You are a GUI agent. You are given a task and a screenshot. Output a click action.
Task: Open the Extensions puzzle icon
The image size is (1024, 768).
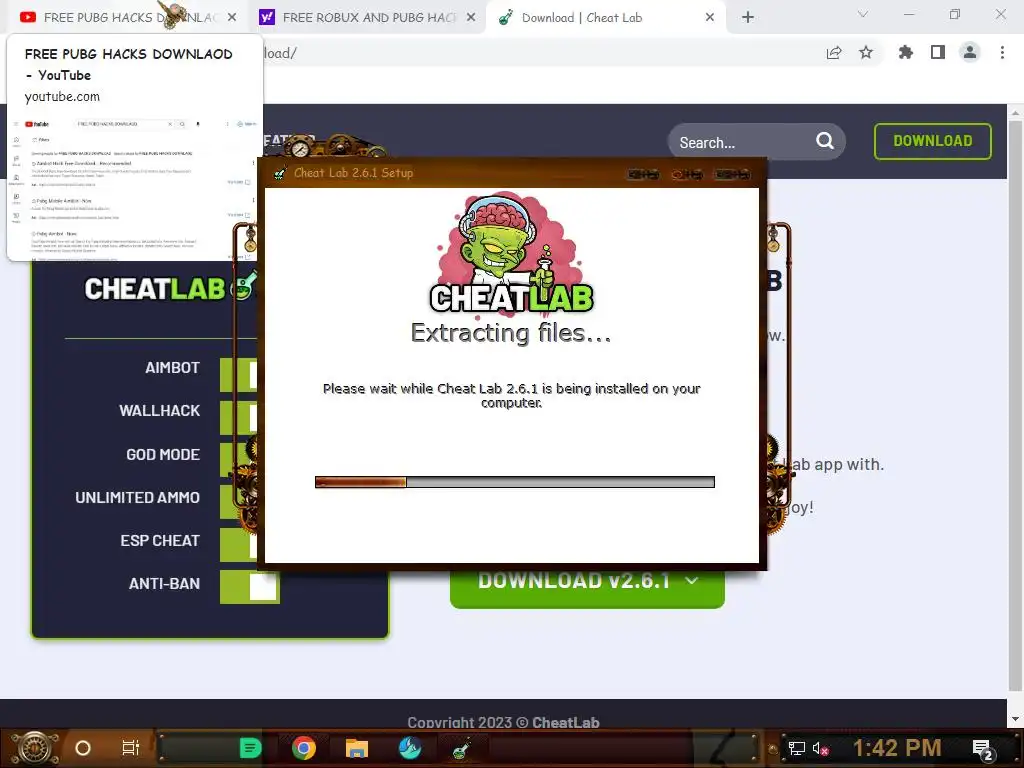click(x=906, y=53)
